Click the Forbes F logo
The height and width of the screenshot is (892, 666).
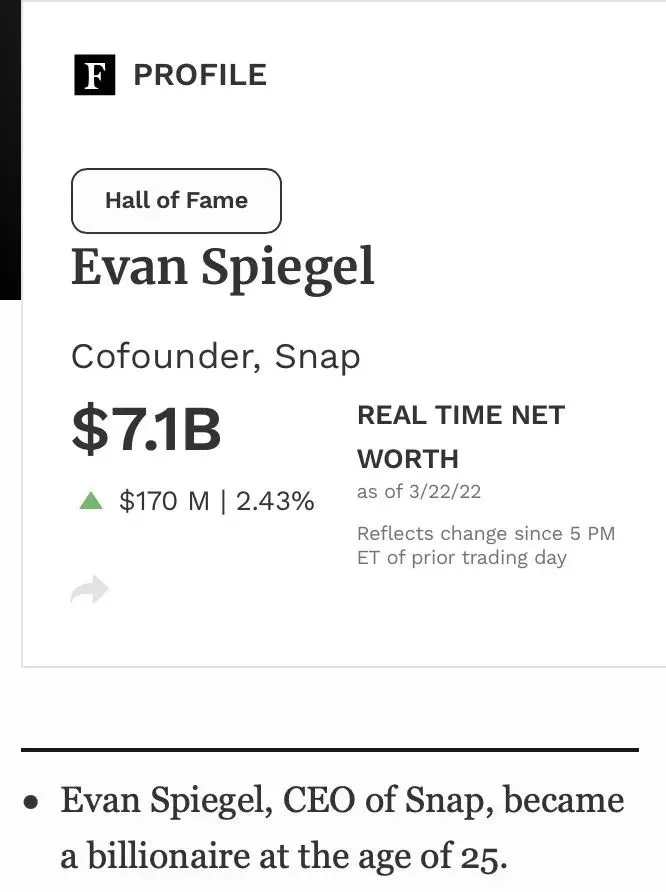click(95, 75)
